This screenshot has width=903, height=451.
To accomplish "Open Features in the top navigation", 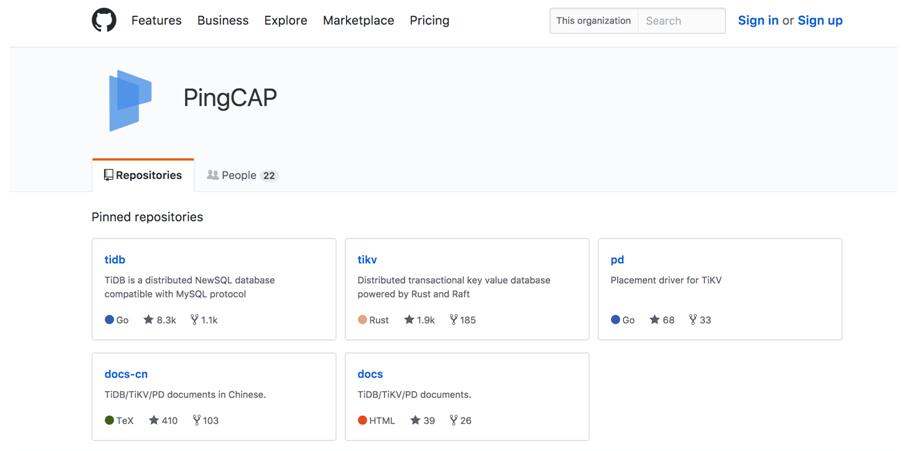I will (156, 20).
